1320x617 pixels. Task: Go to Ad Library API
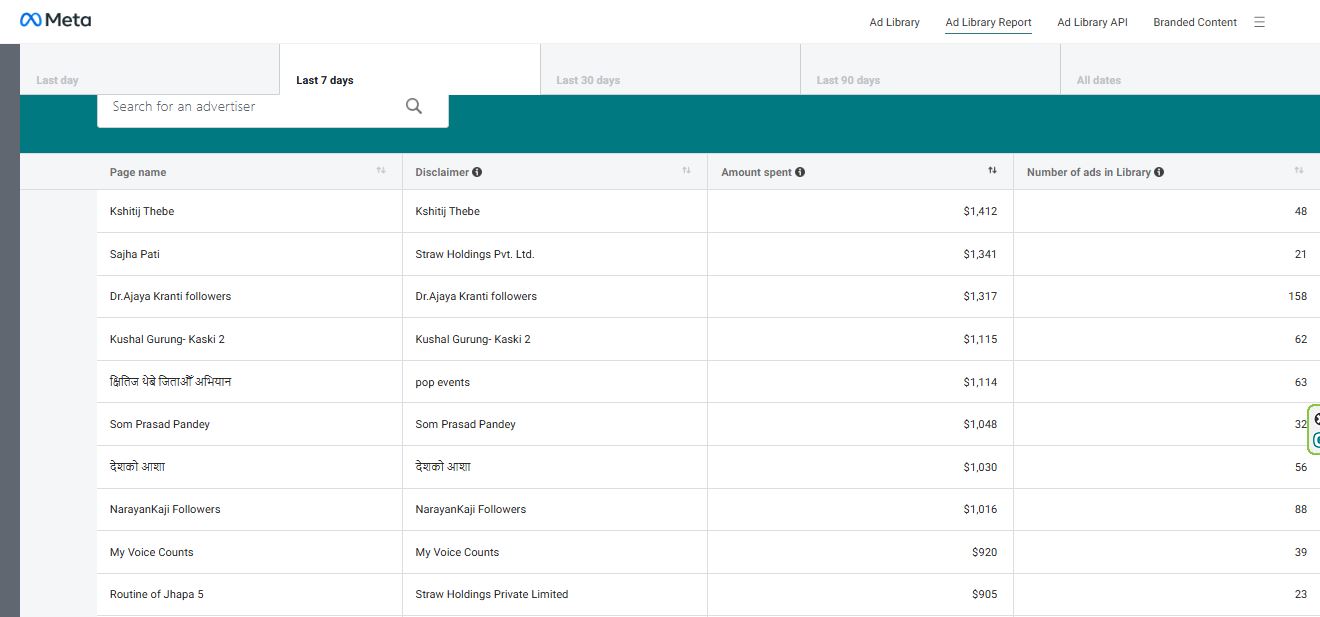pos(1092,22)
